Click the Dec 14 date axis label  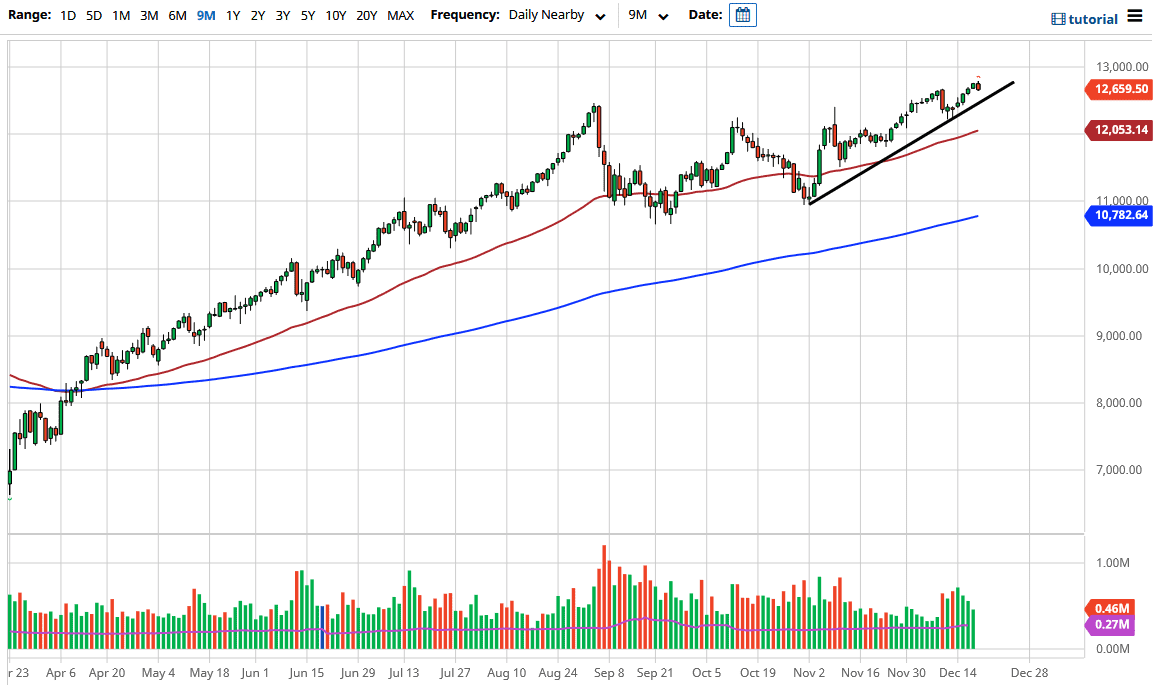click(958, 672)
